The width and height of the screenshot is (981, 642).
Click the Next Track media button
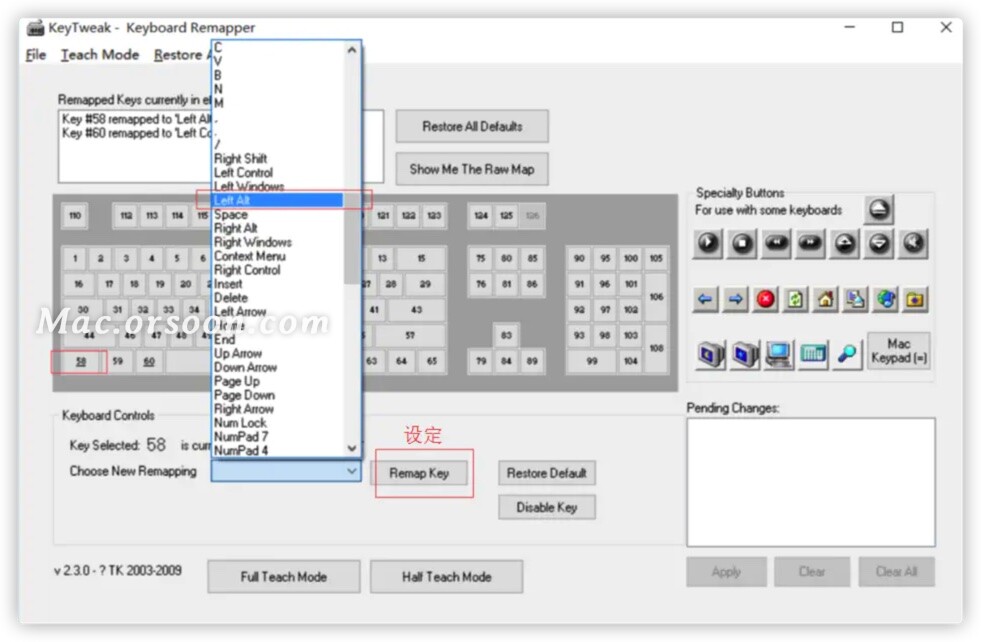[x=811, y=243]
